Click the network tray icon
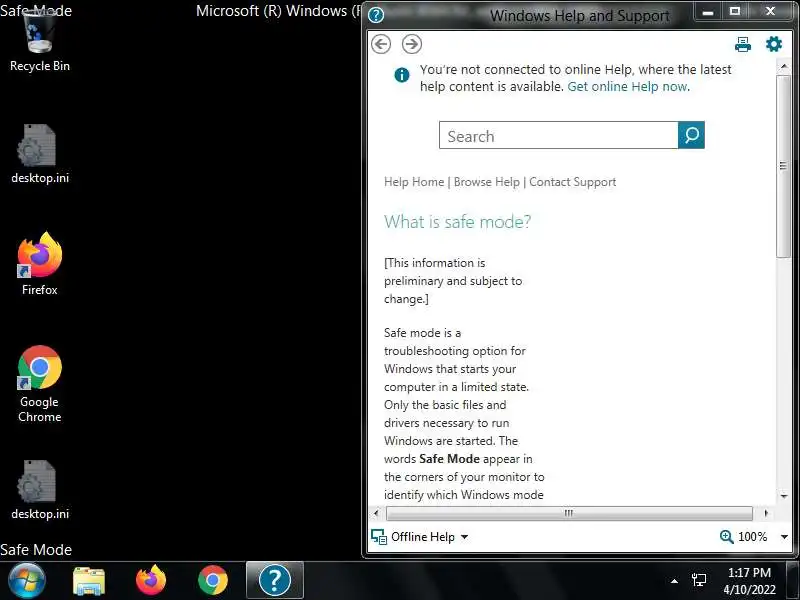Image resolution: width=800 pixels, height=600 pixels. point(699,580)
